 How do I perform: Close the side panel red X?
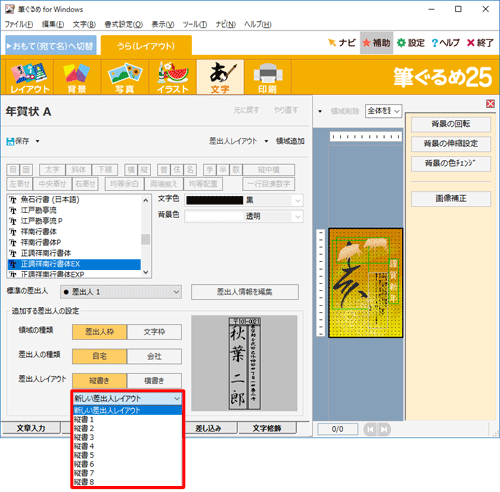tap(490, 104)
